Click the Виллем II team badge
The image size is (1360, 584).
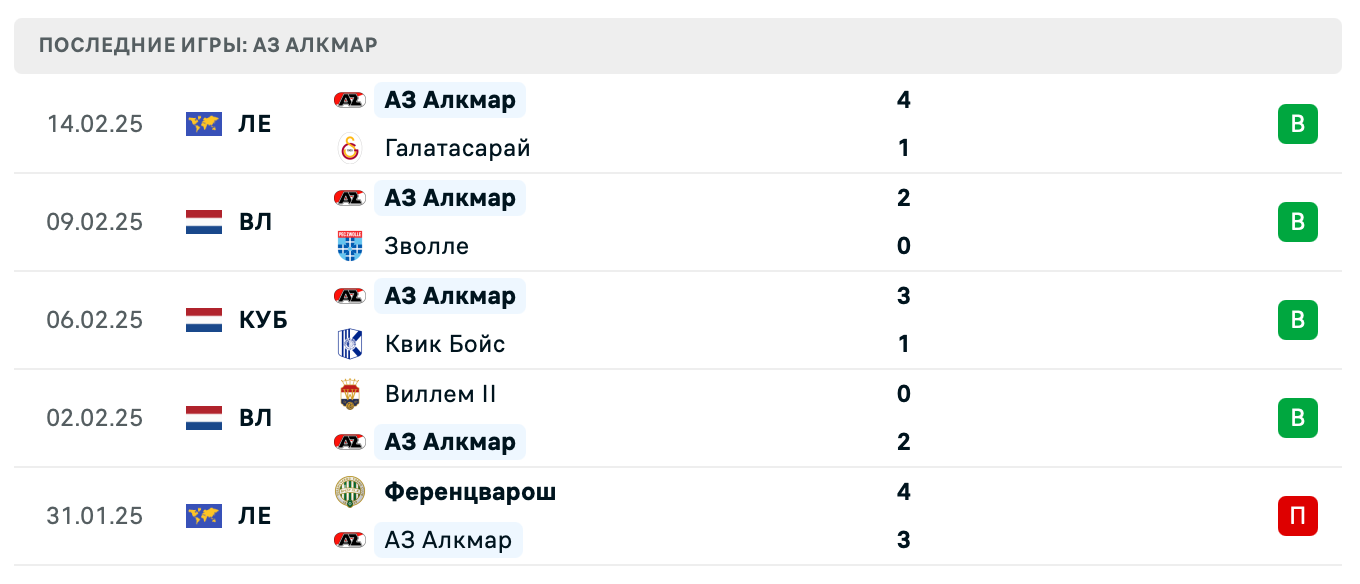[349, 394]
